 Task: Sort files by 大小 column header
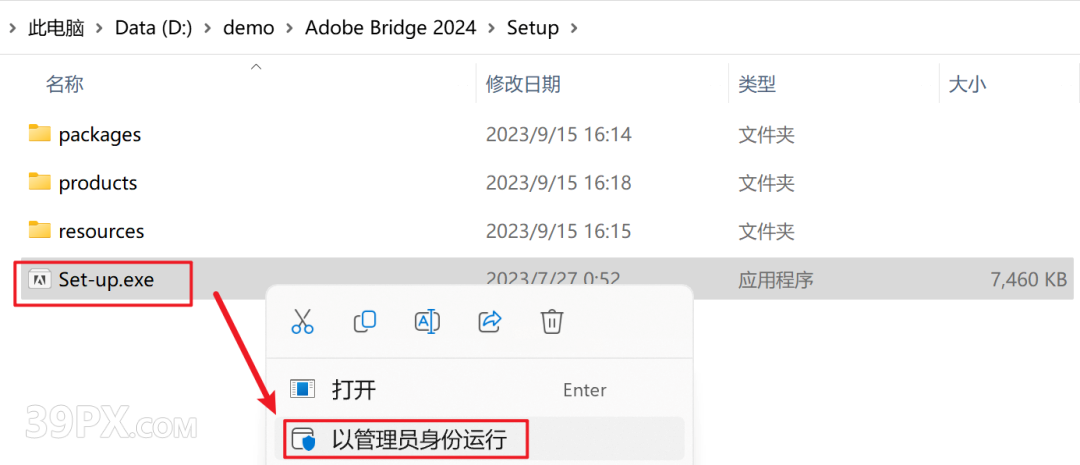coord(968,84)
